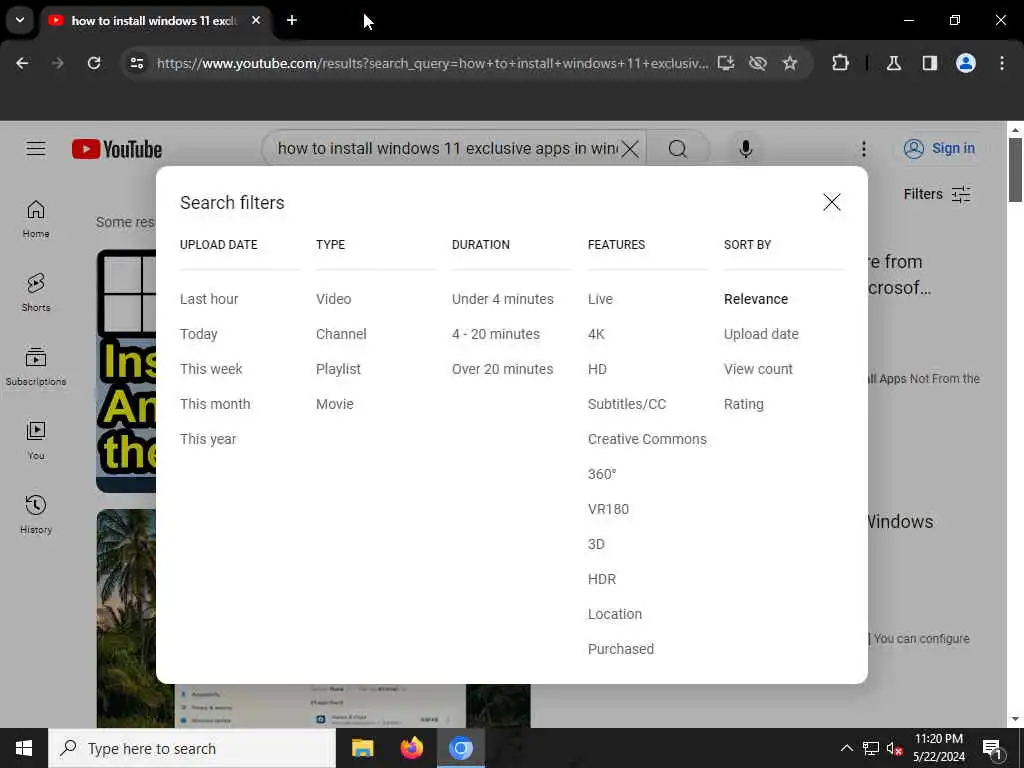
Task: Click the browser address bar URL
Action: pos(432,63)
